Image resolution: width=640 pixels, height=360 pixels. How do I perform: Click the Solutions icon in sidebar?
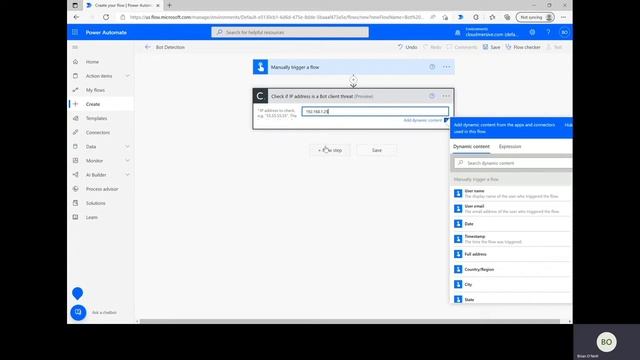coord(76,203)
